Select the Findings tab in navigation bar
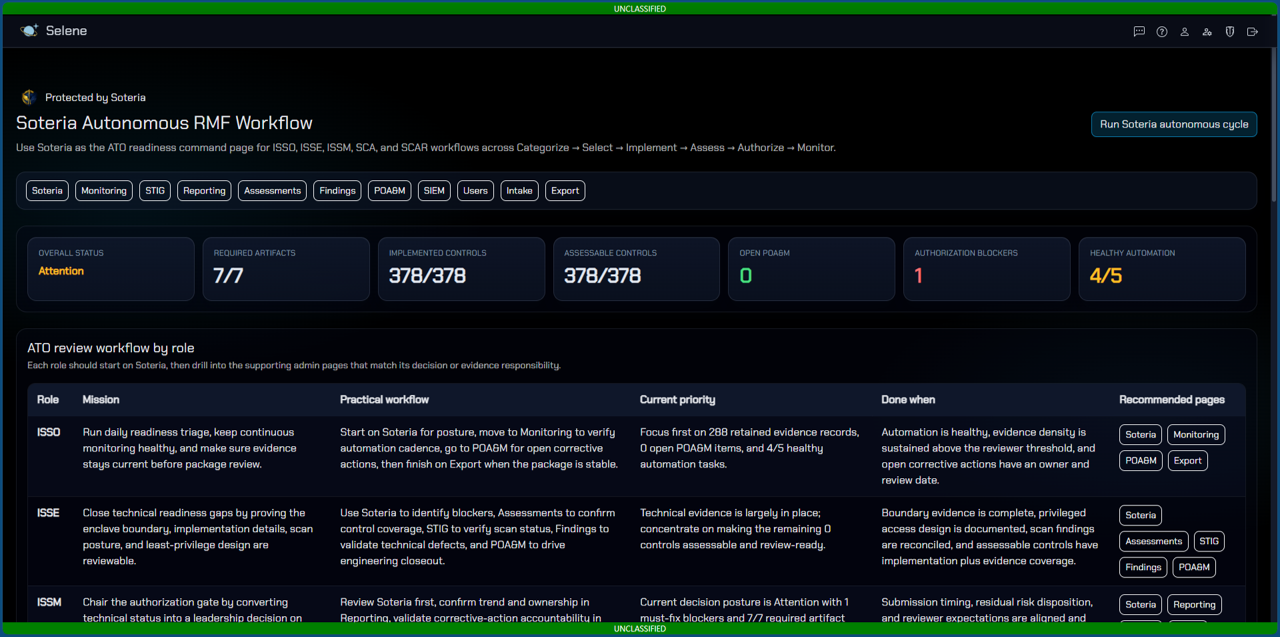Image resolution: width=1280 pixels, height=637 pixels. pyautogui.click(x=337, y=191)
